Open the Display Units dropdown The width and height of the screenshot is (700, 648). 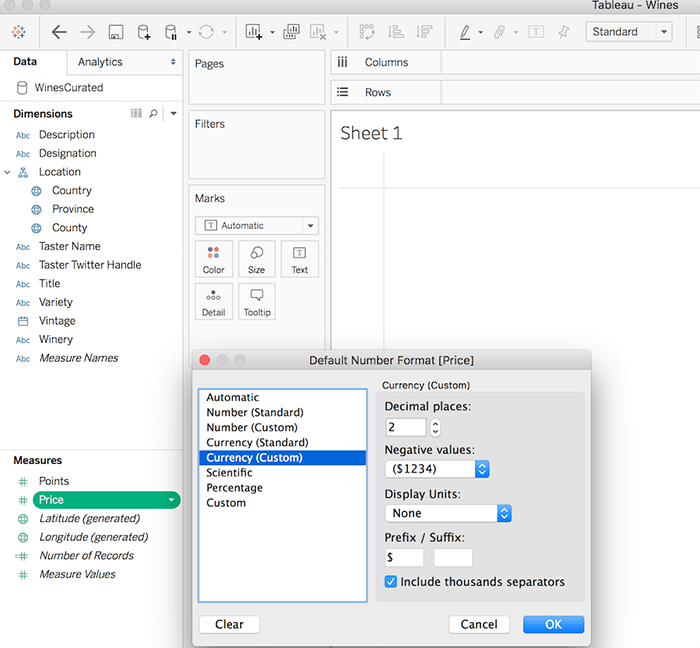[448, 513]
